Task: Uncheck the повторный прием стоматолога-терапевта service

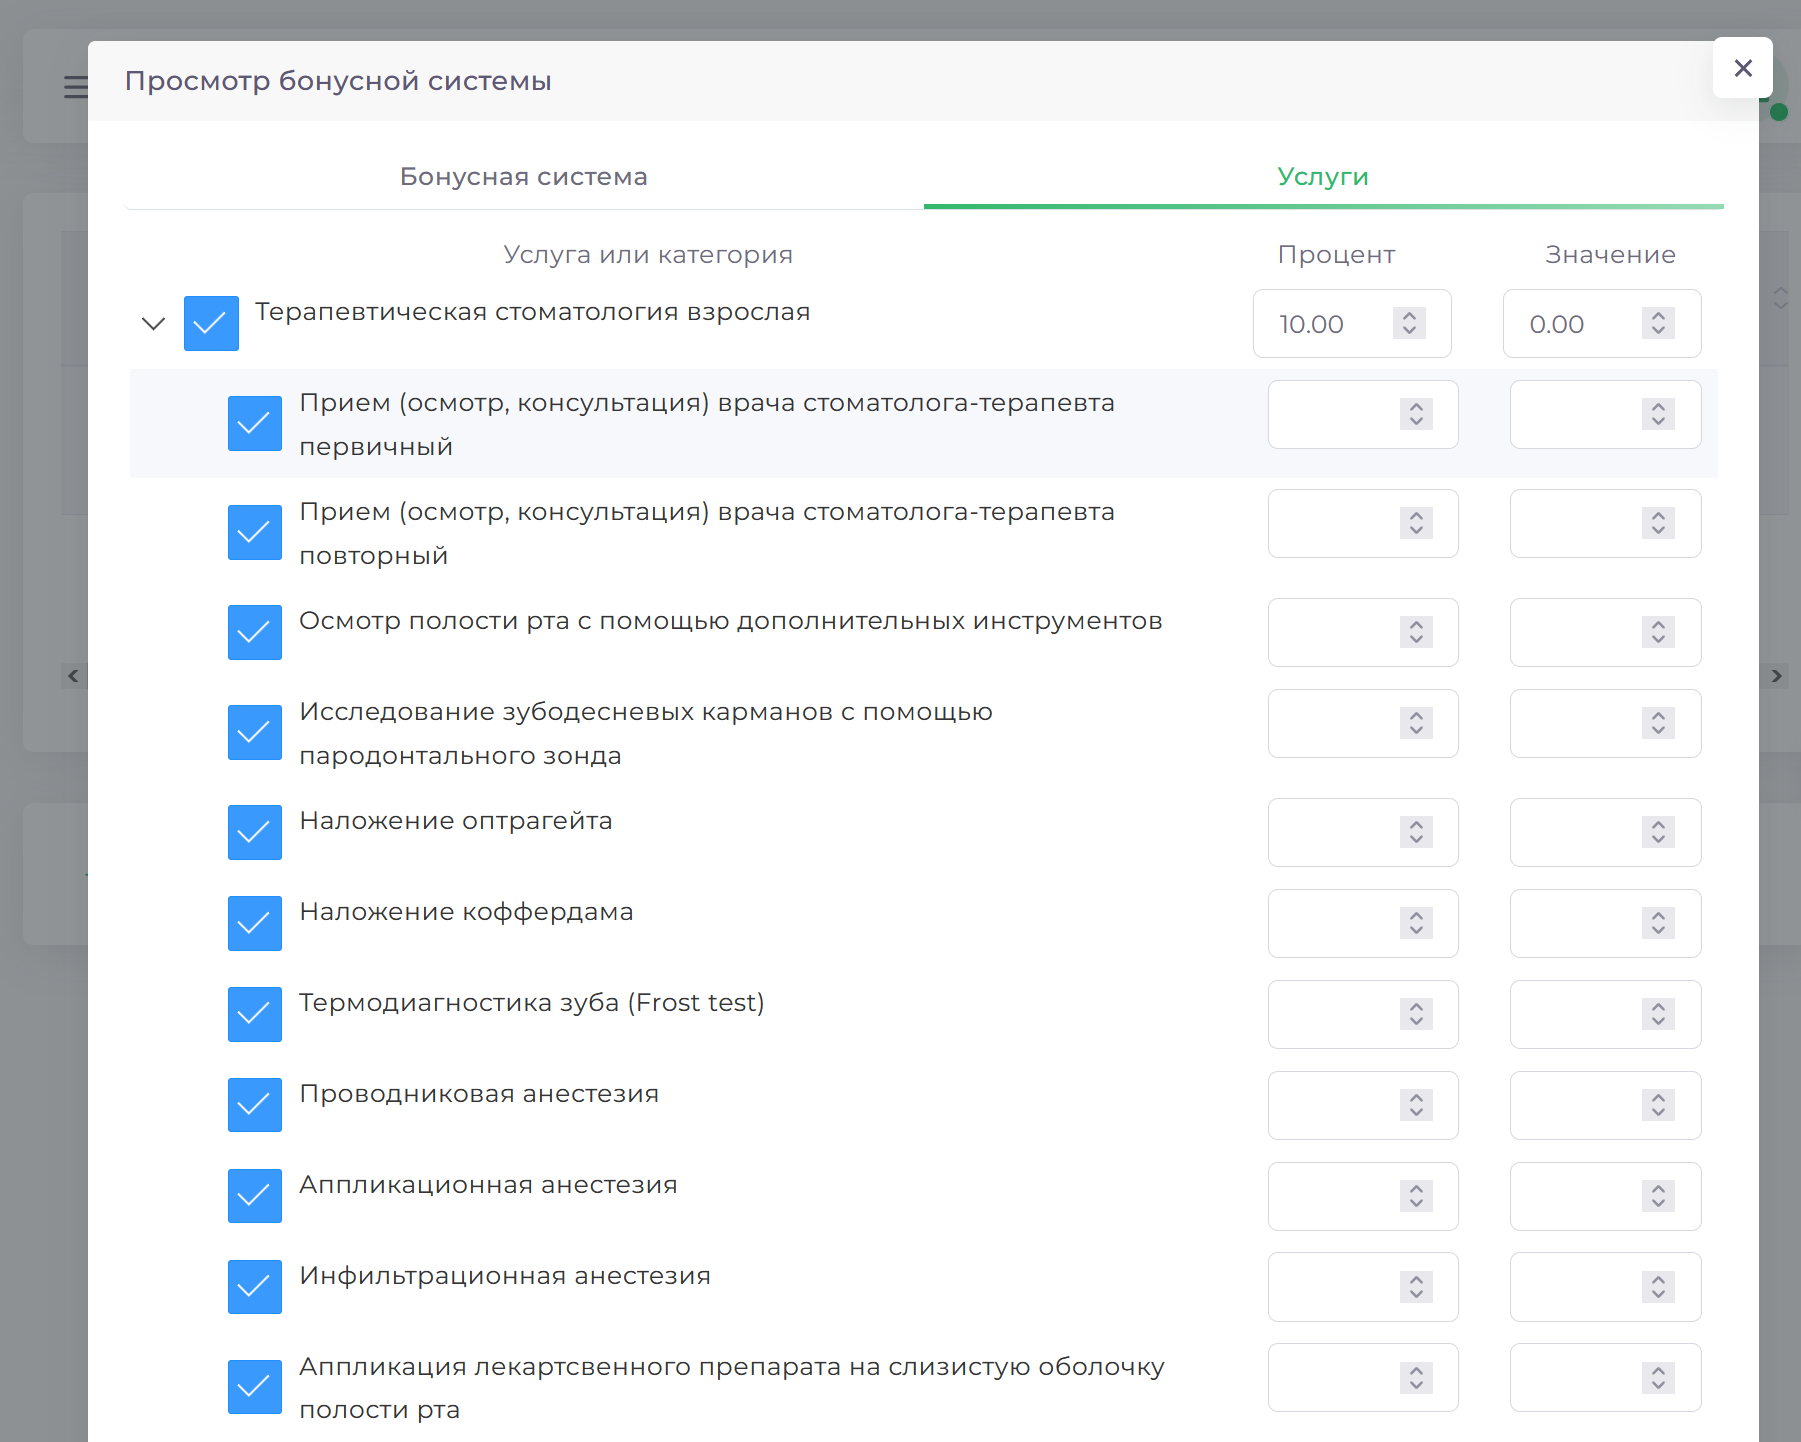Action: tap(255, 533)
